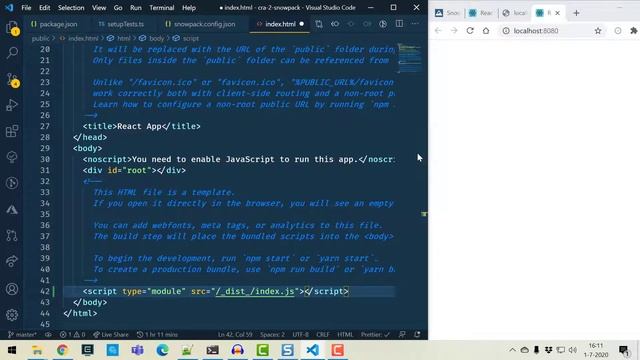
Task: Open the Explorer view in activity bar
Action: click(x=12, y=27)
